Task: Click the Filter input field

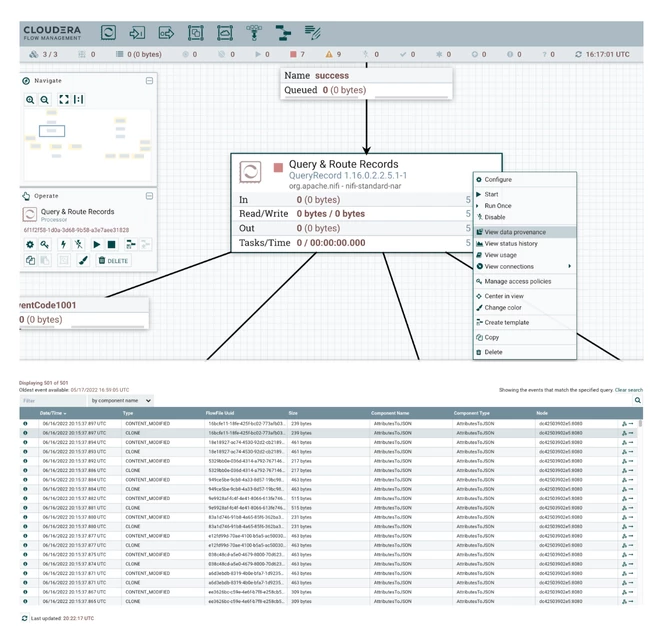Action: [53, 400]
